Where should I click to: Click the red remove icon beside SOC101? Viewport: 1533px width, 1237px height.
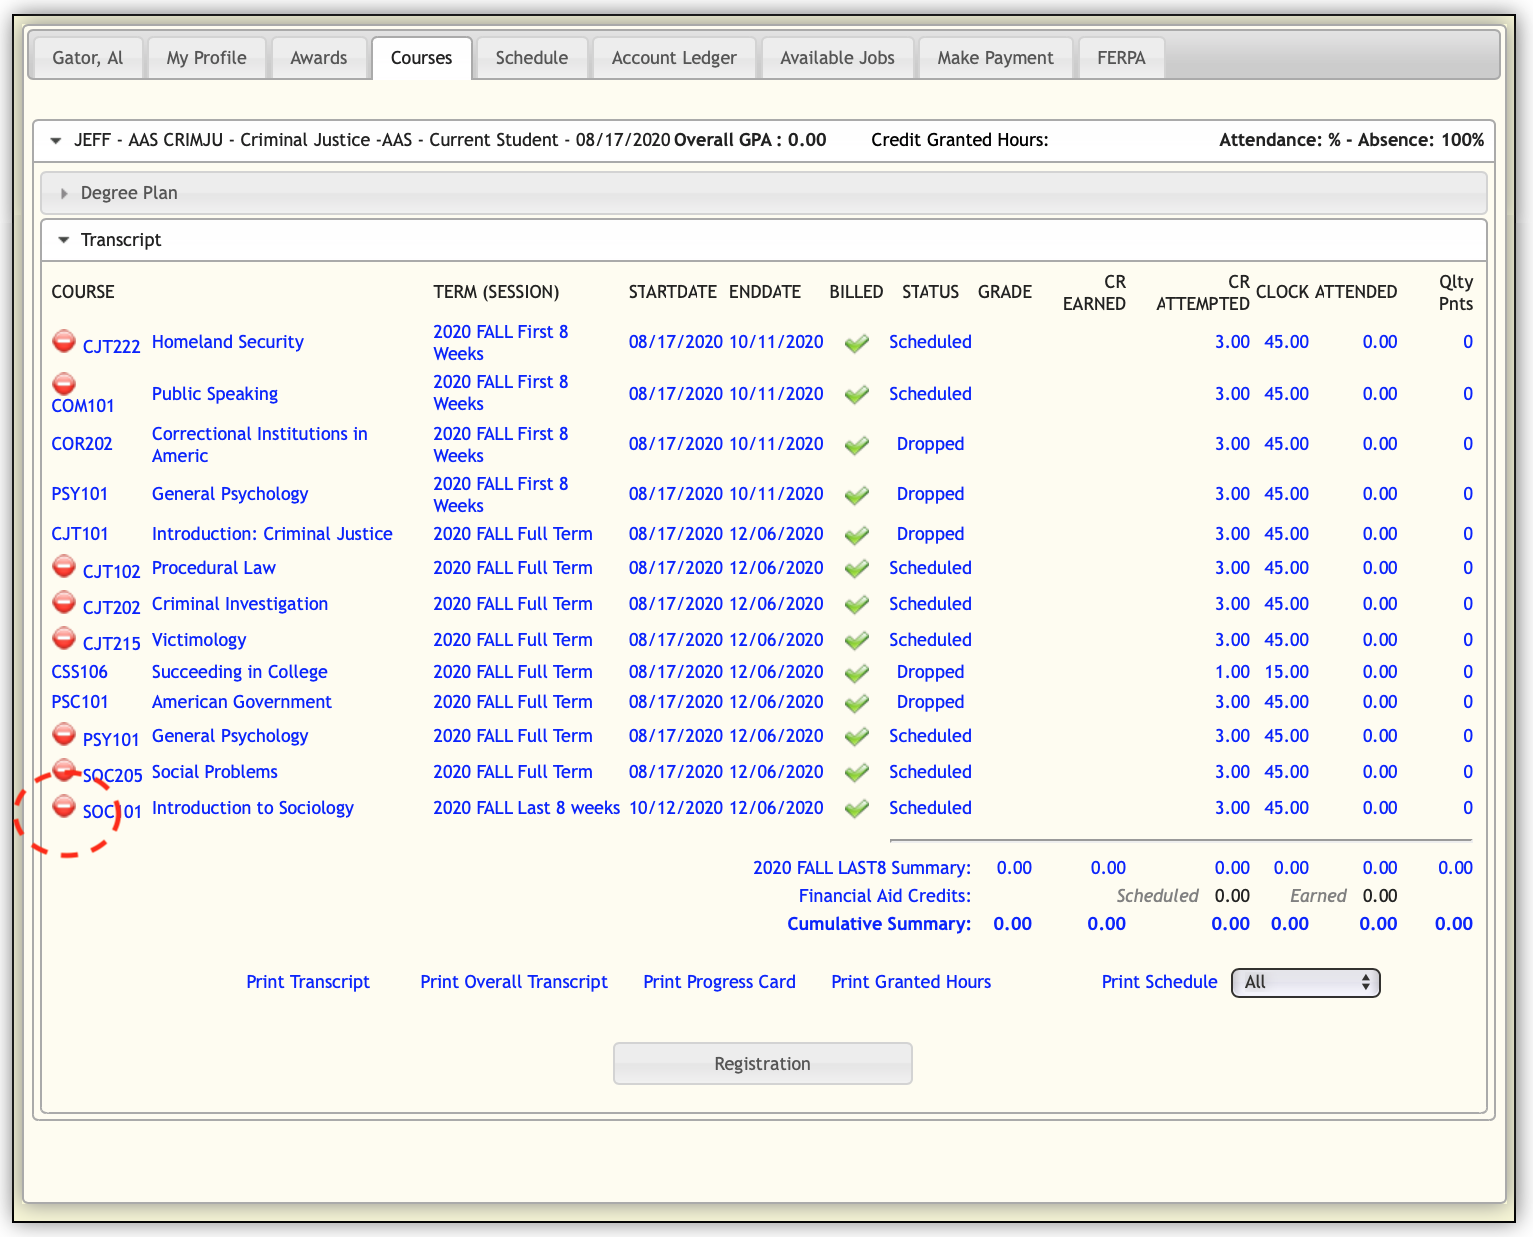tap(64, 806)
